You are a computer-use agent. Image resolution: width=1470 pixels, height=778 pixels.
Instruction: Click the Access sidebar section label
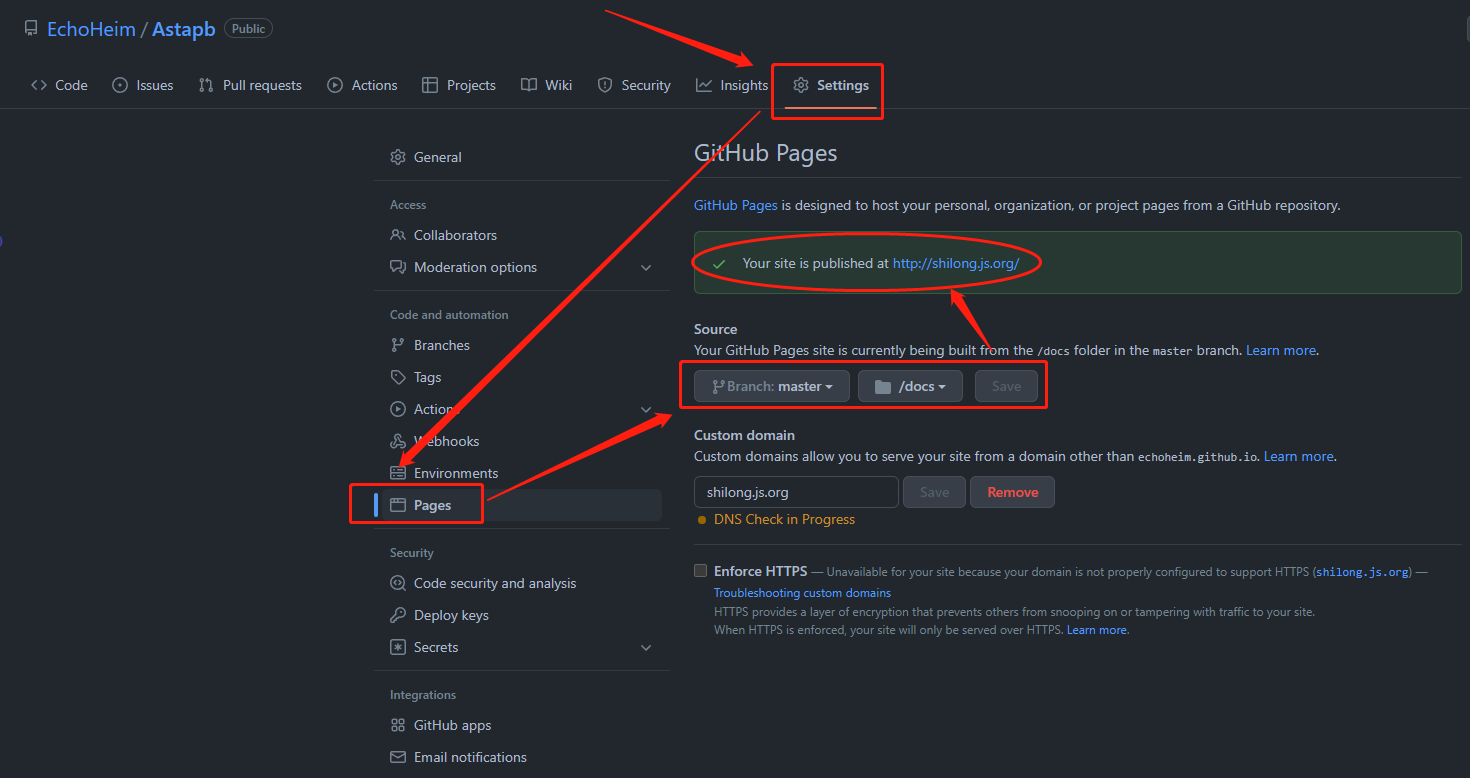[x=408, y=205]
